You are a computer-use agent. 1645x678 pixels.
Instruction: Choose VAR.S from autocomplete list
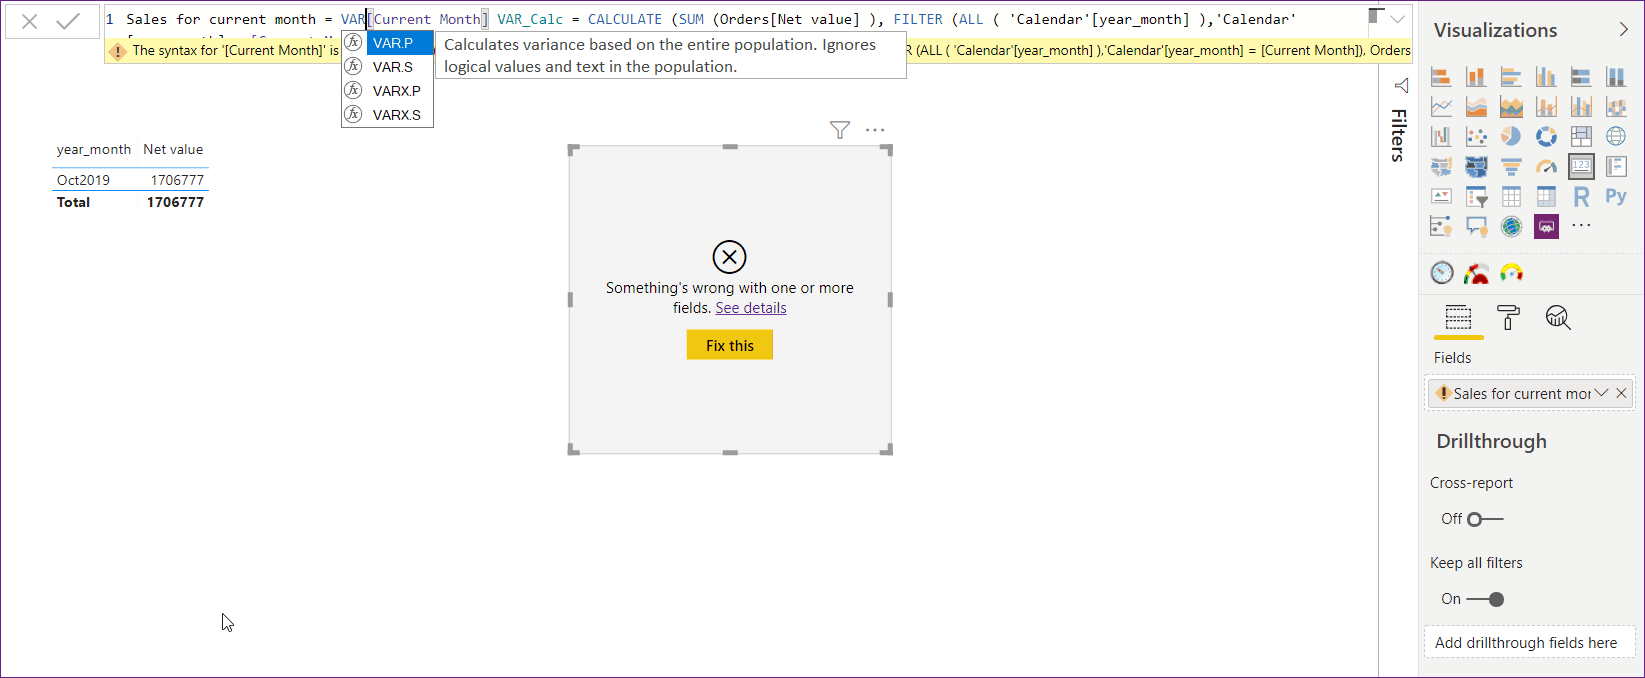pos(393,67)
